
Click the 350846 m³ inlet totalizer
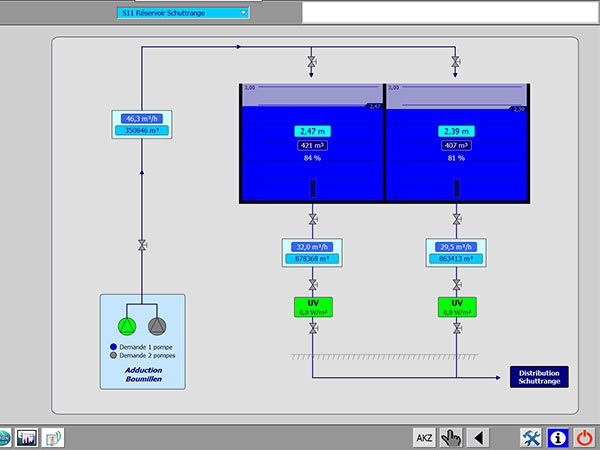pyautogui.click(x=142, y=130)
